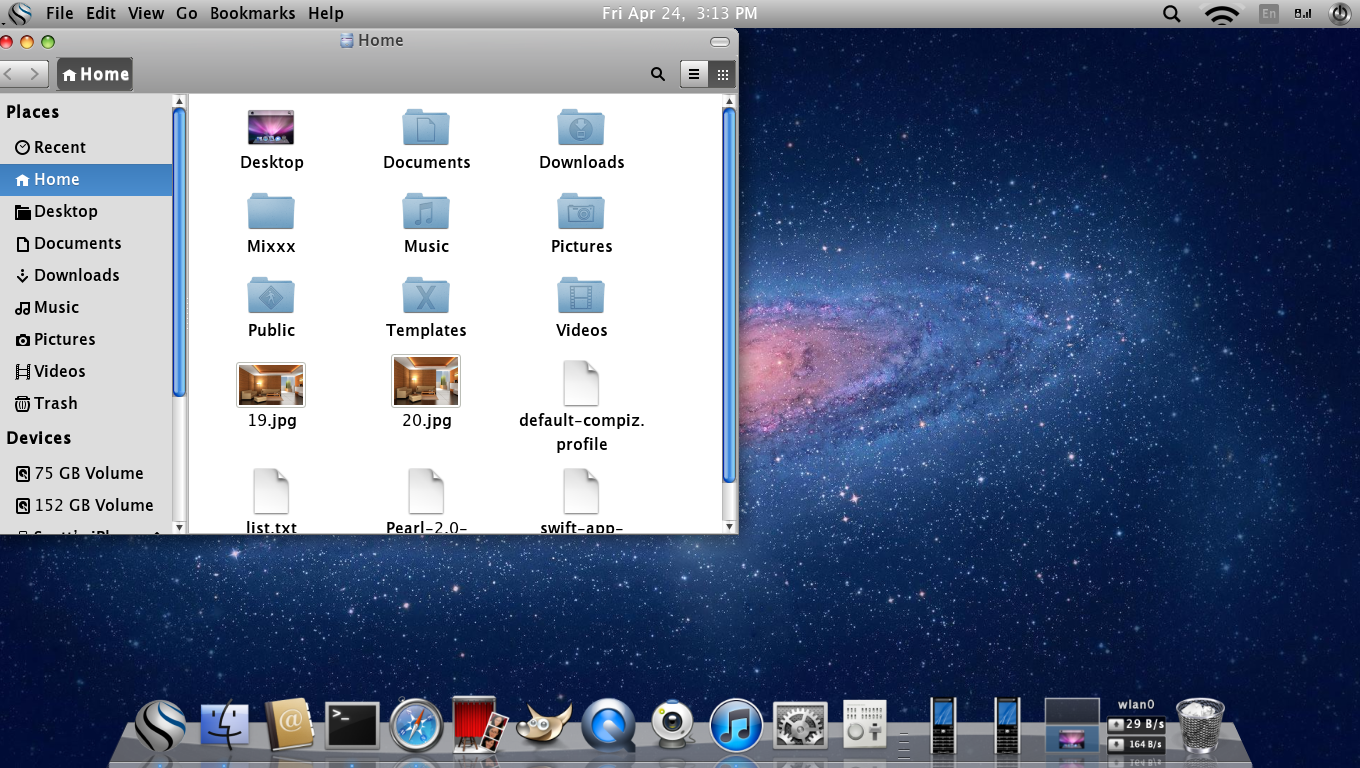Screen dimensions: 1360x768
Task: Select the default-compiz.profile file
Action: (581, 384)
